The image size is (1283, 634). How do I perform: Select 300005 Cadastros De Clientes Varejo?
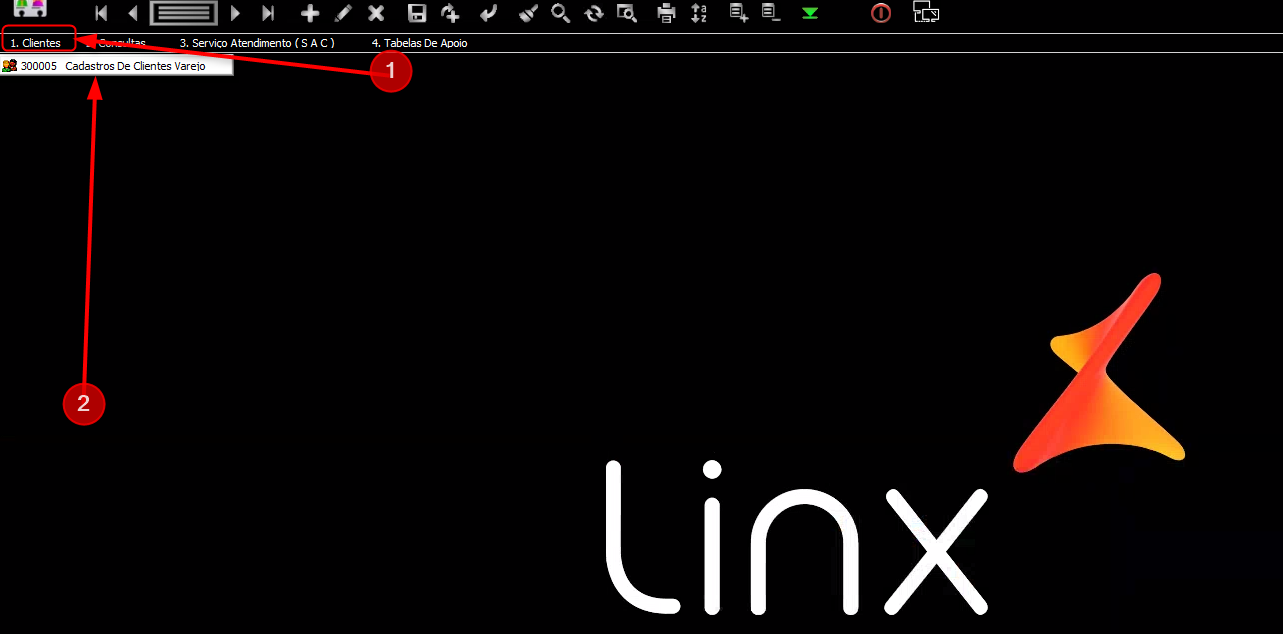click(116, 66)
